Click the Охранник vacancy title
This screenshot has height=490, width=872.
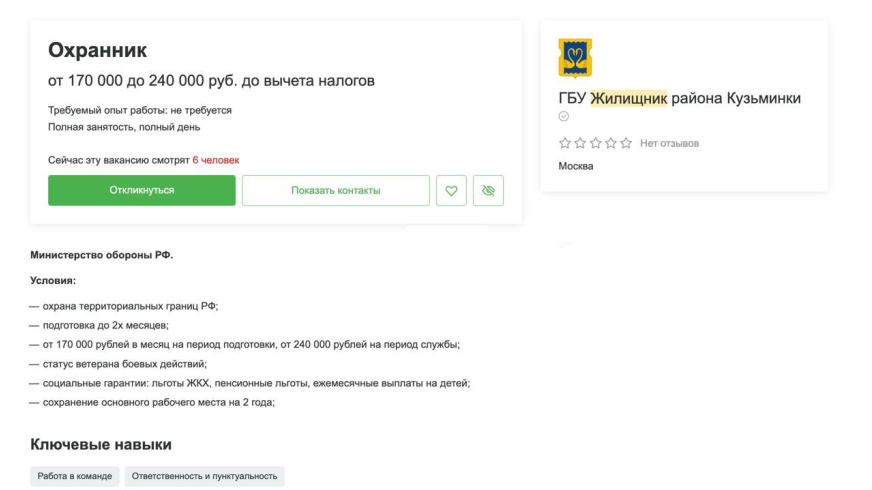pos(97,50)
